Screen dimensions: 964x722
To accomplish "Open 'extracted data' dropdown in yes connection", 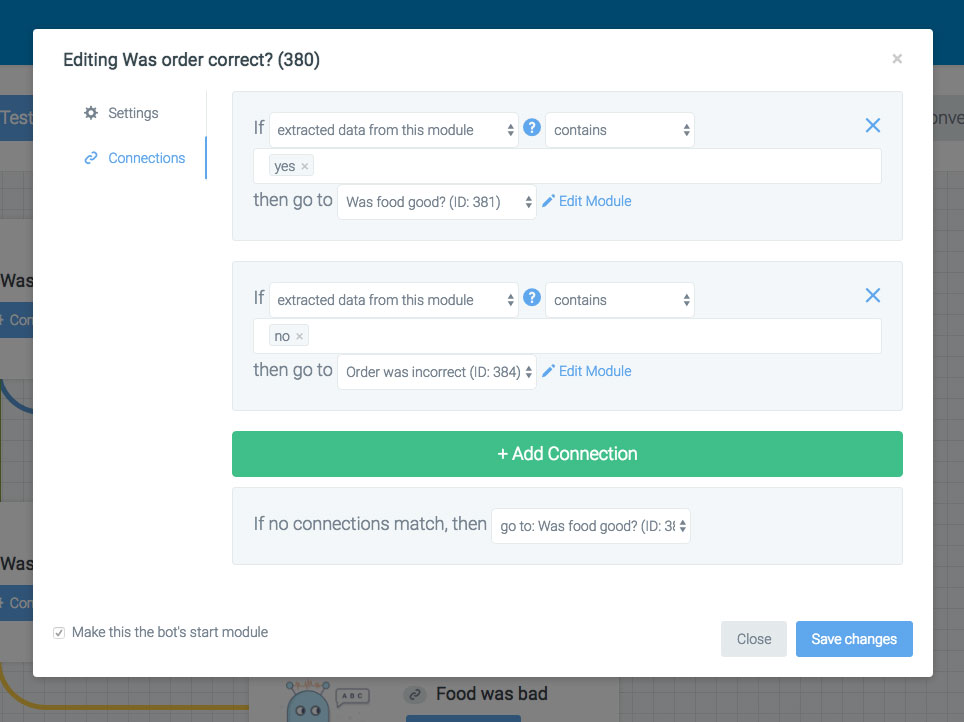I will (x=394, y=130).
